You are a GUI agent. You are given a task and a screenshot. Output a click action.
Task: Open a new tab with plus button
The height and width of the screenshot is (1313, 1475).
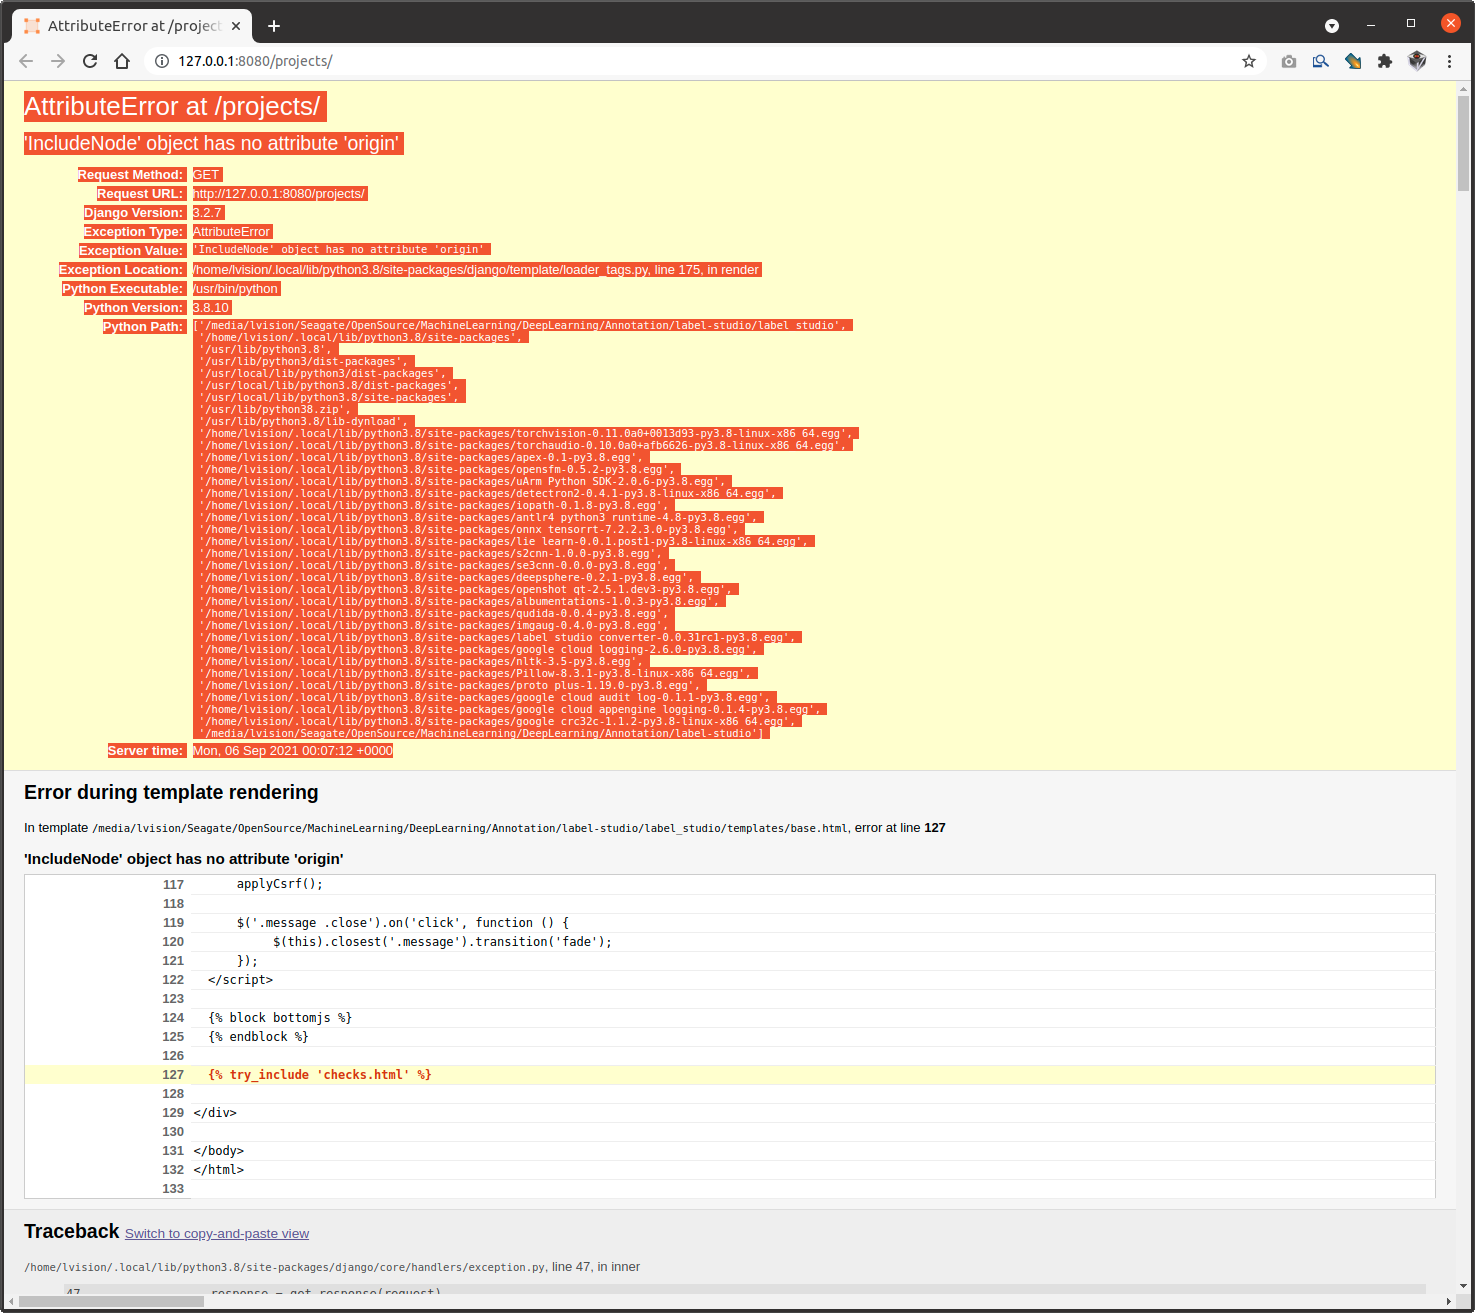point(274,26)
